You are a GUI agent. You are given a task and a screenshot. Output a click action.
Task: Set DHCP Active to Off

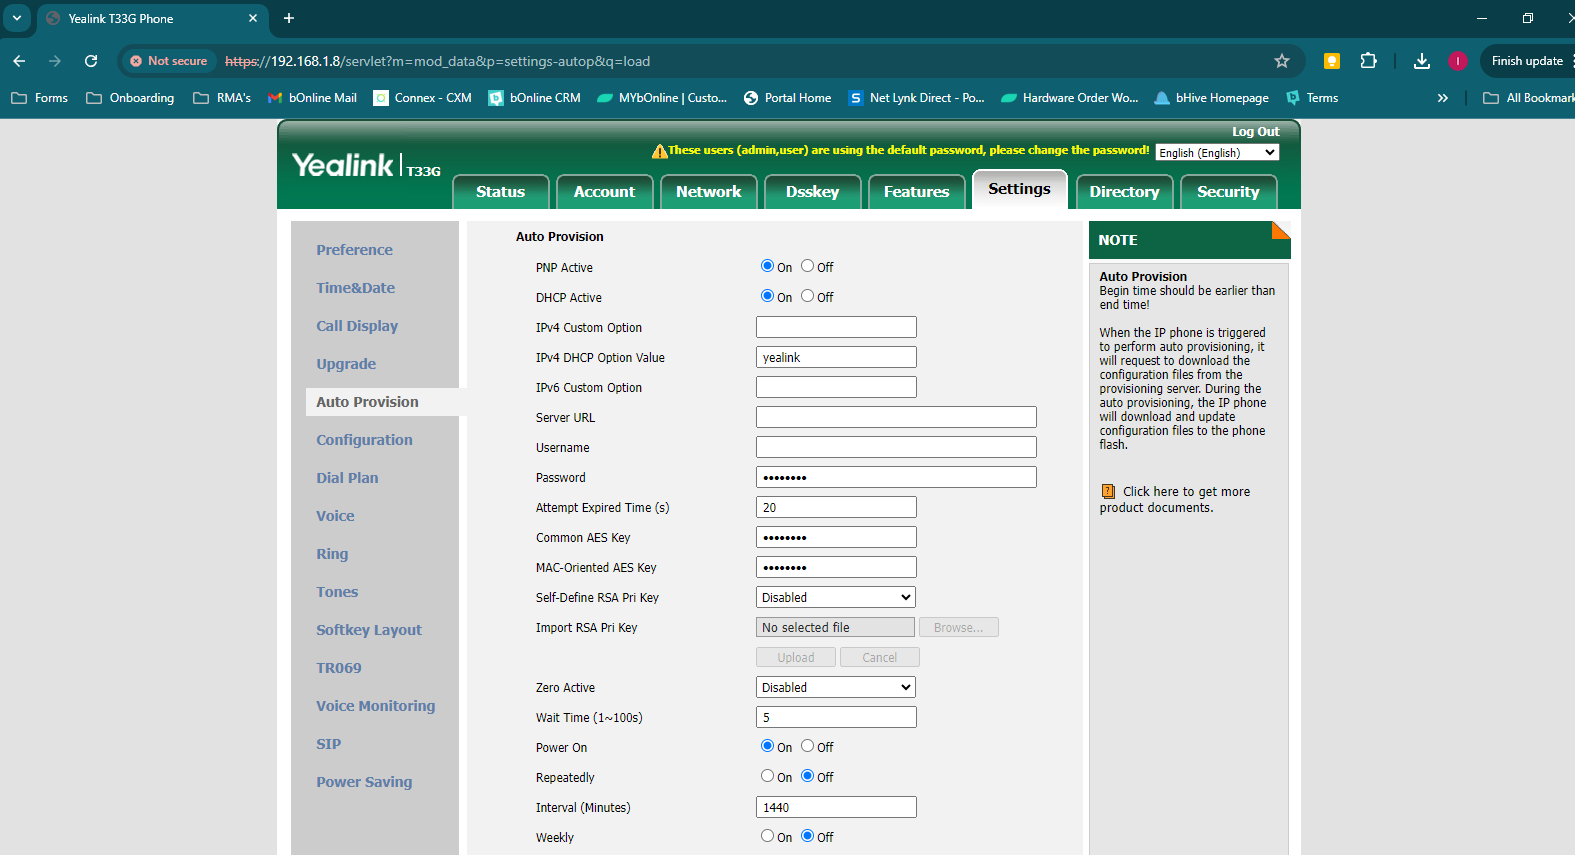coord(807,296)
